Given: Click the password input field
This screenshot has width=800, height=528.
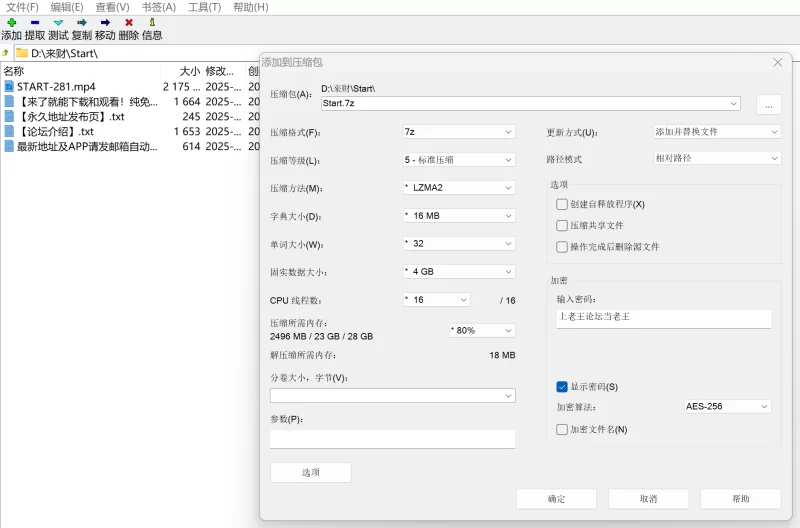Looking at the screenshot, I should tap(664, 318).
